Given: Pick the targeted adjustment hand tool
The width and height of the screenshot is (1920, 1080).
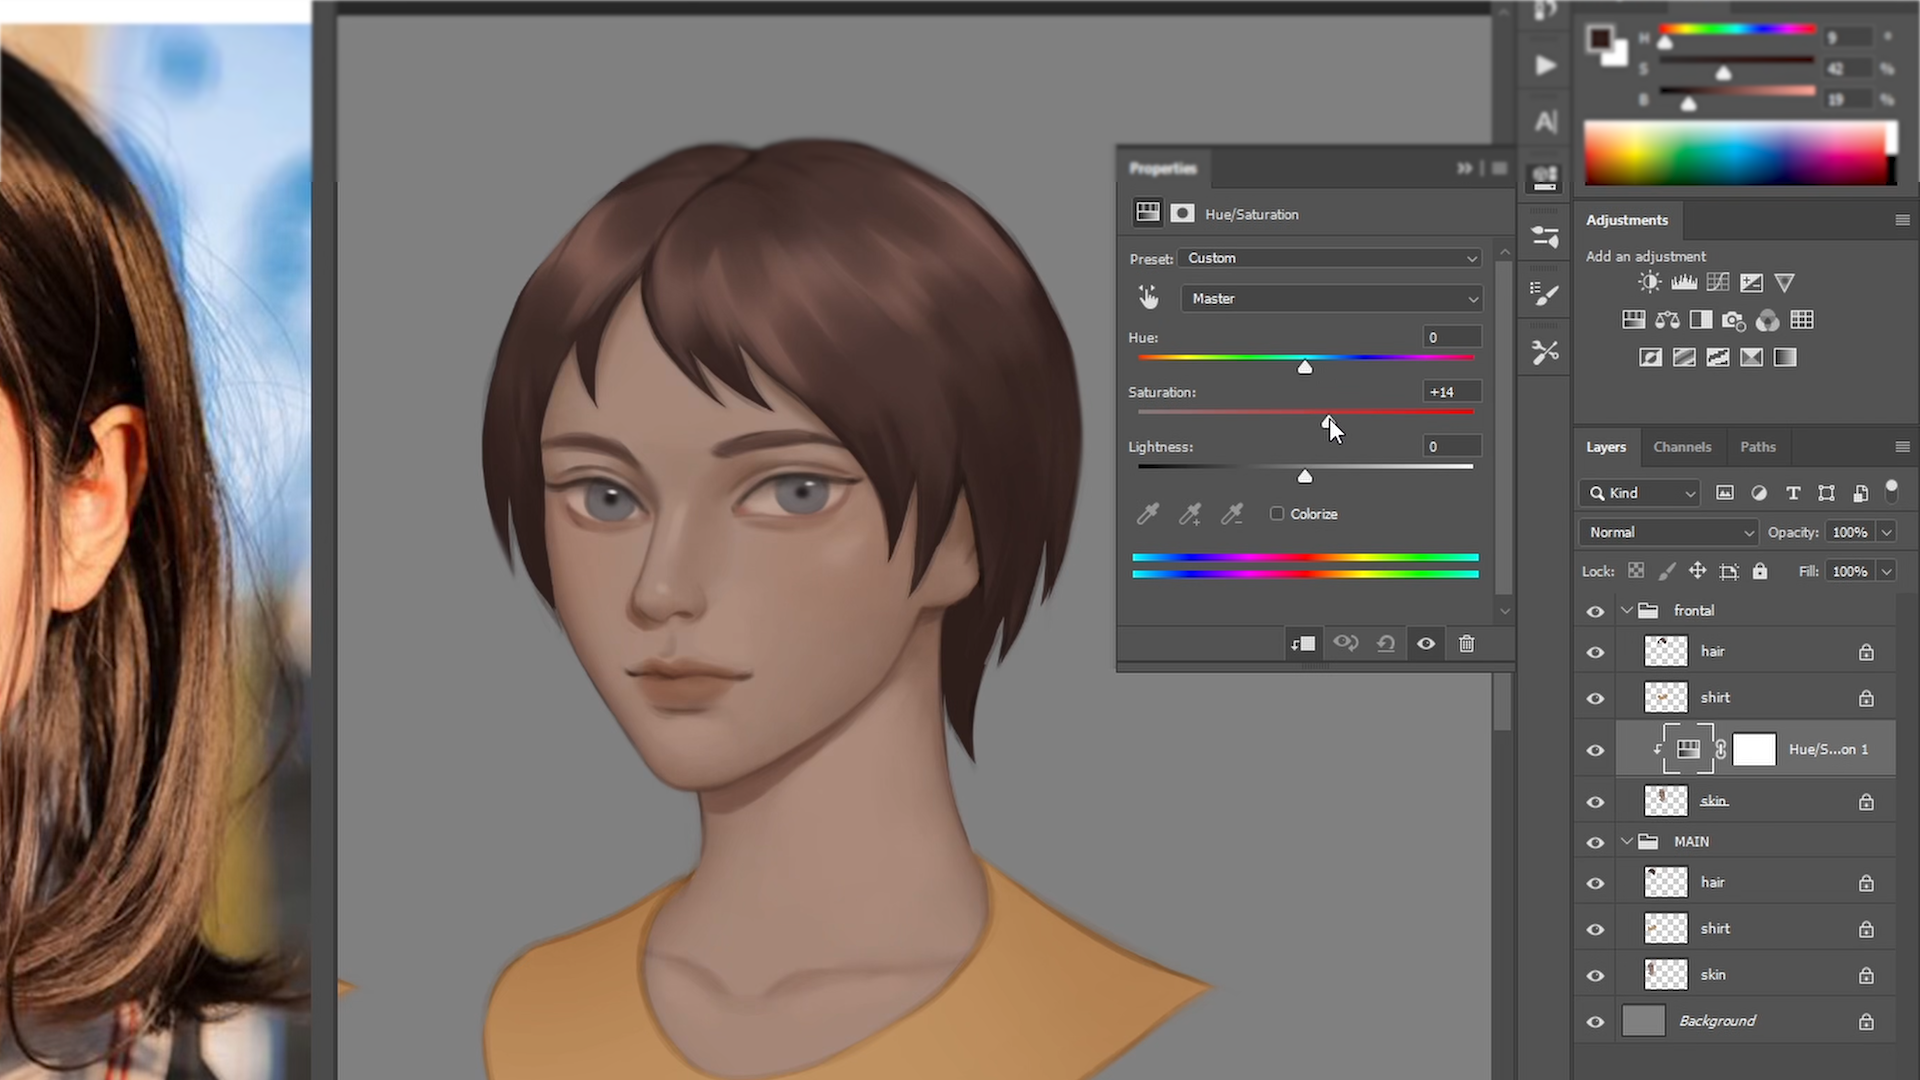Looking at the screenshot, I should point(1148,298).
